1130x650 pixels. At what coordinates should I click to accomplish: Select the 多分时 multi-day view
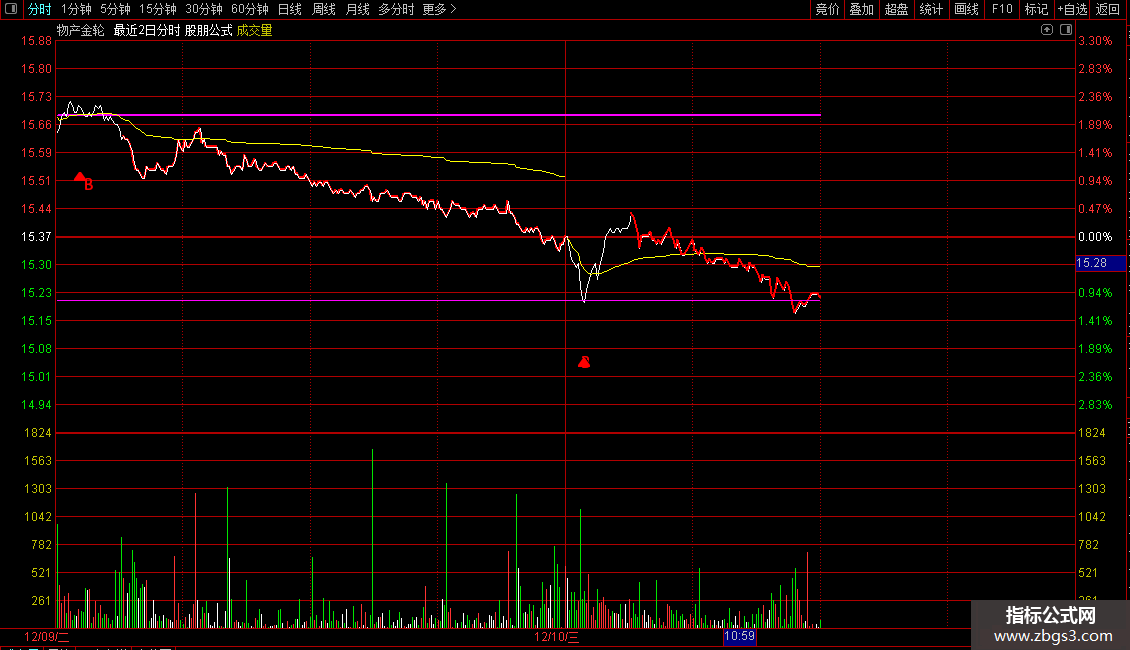pyautogui.click(x=396, y=9)
